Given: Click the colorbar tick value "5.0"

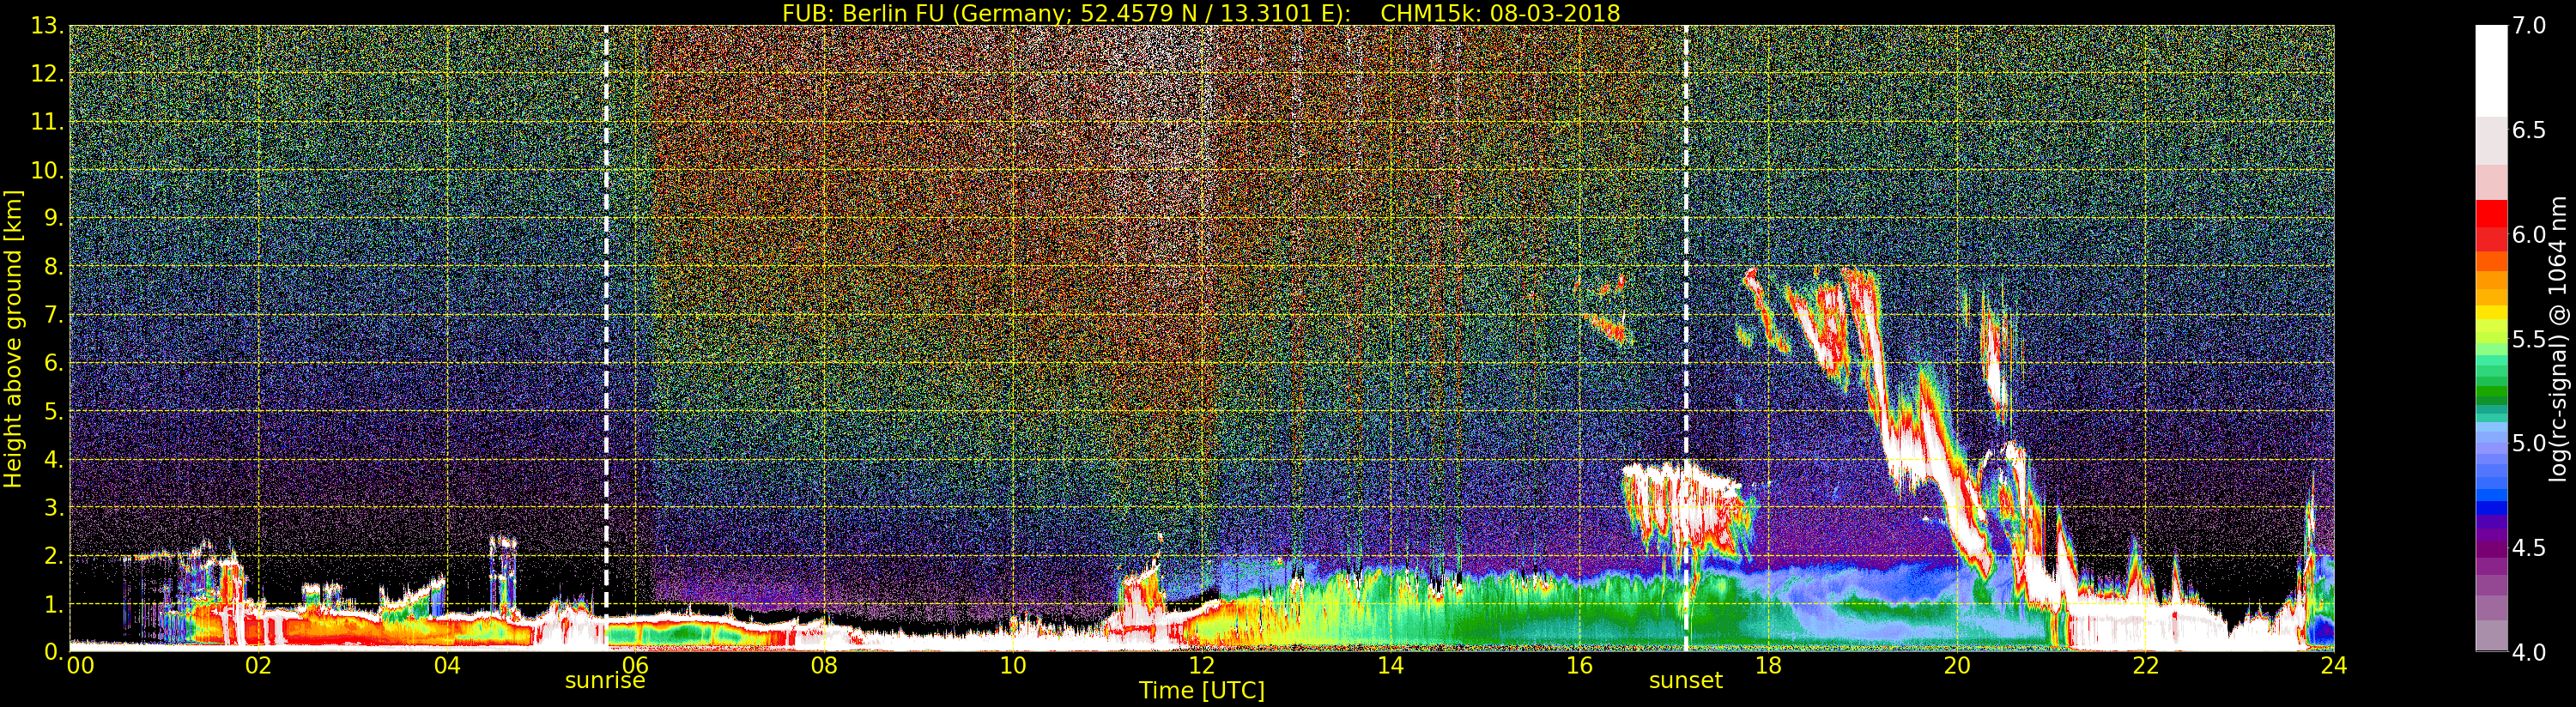Looking at the screenshot, I should (2530, 443).
